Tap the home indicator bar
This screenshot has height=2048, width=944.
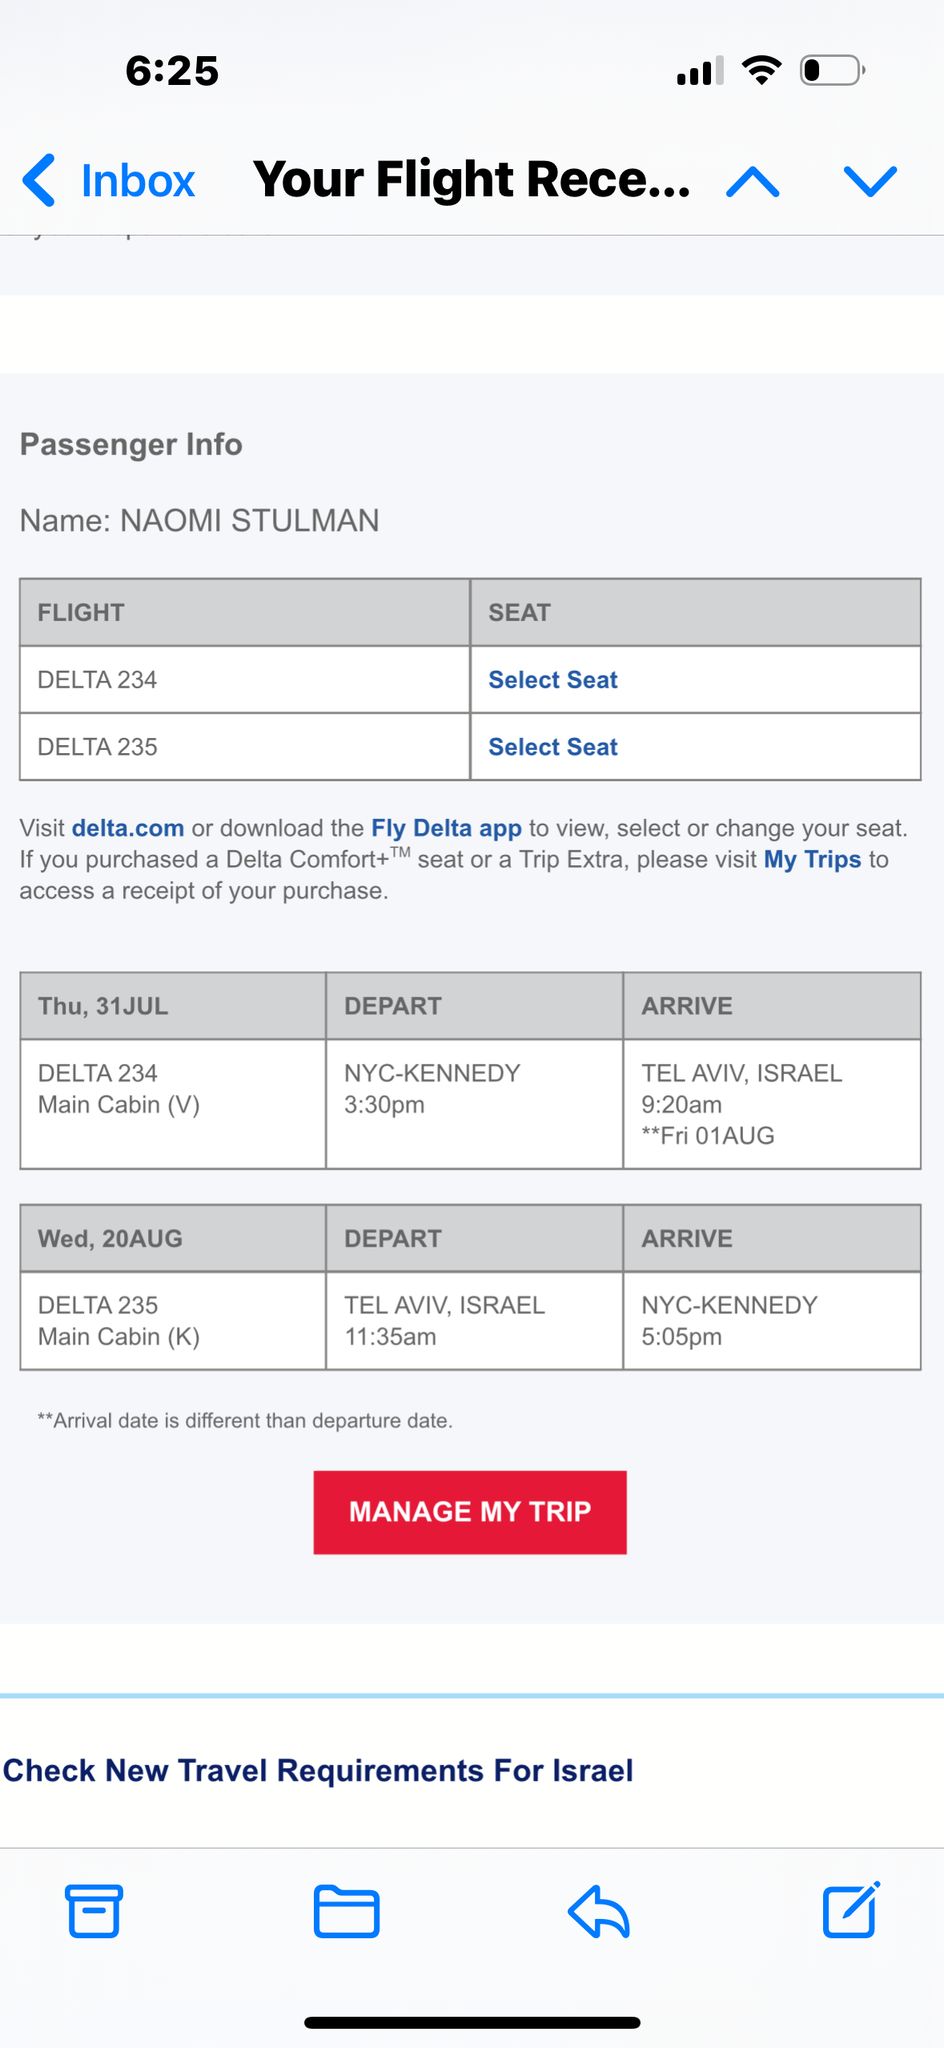(472, 2022)
